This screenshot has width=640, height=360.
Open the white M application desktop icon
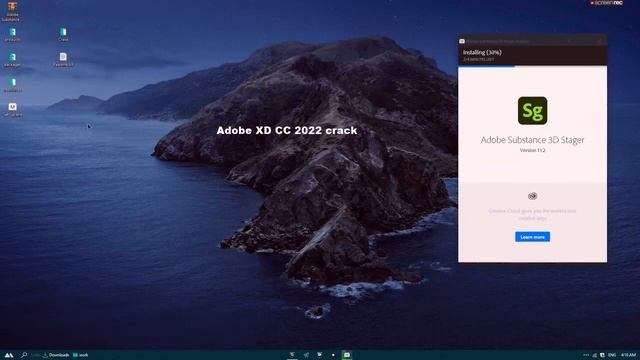12,110
